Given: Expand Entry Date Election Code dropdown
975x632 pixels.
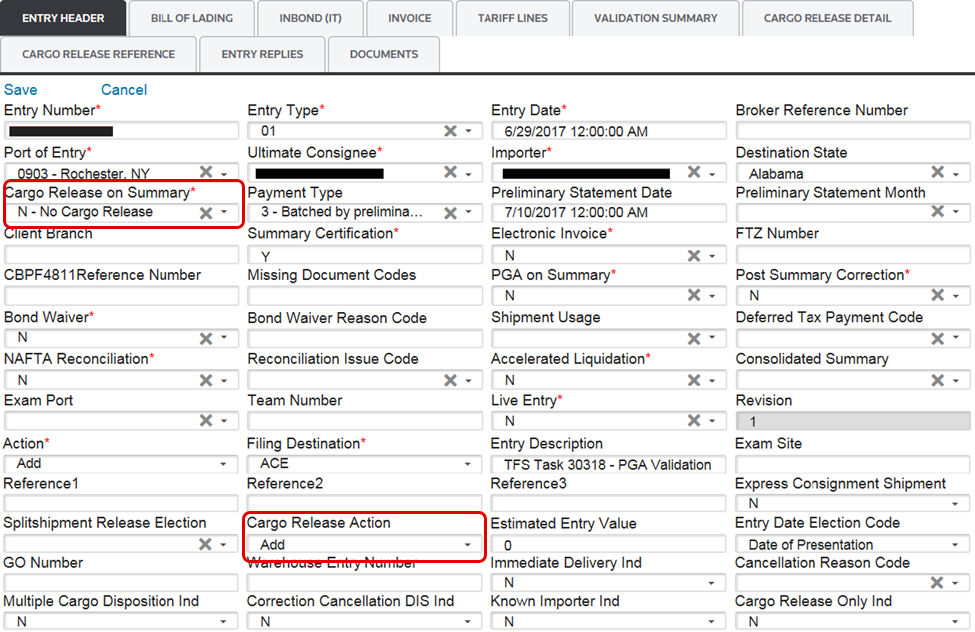Looking at the screenshot, I should (955, 545).
